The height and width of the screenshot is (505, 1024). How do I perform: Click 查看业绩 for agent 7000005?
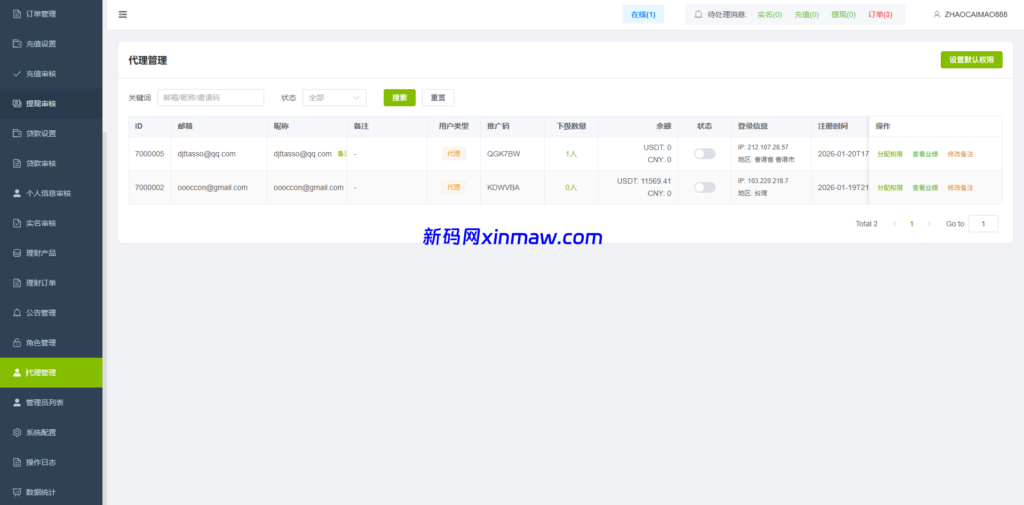pyautogui.click(x=925, y=154)
